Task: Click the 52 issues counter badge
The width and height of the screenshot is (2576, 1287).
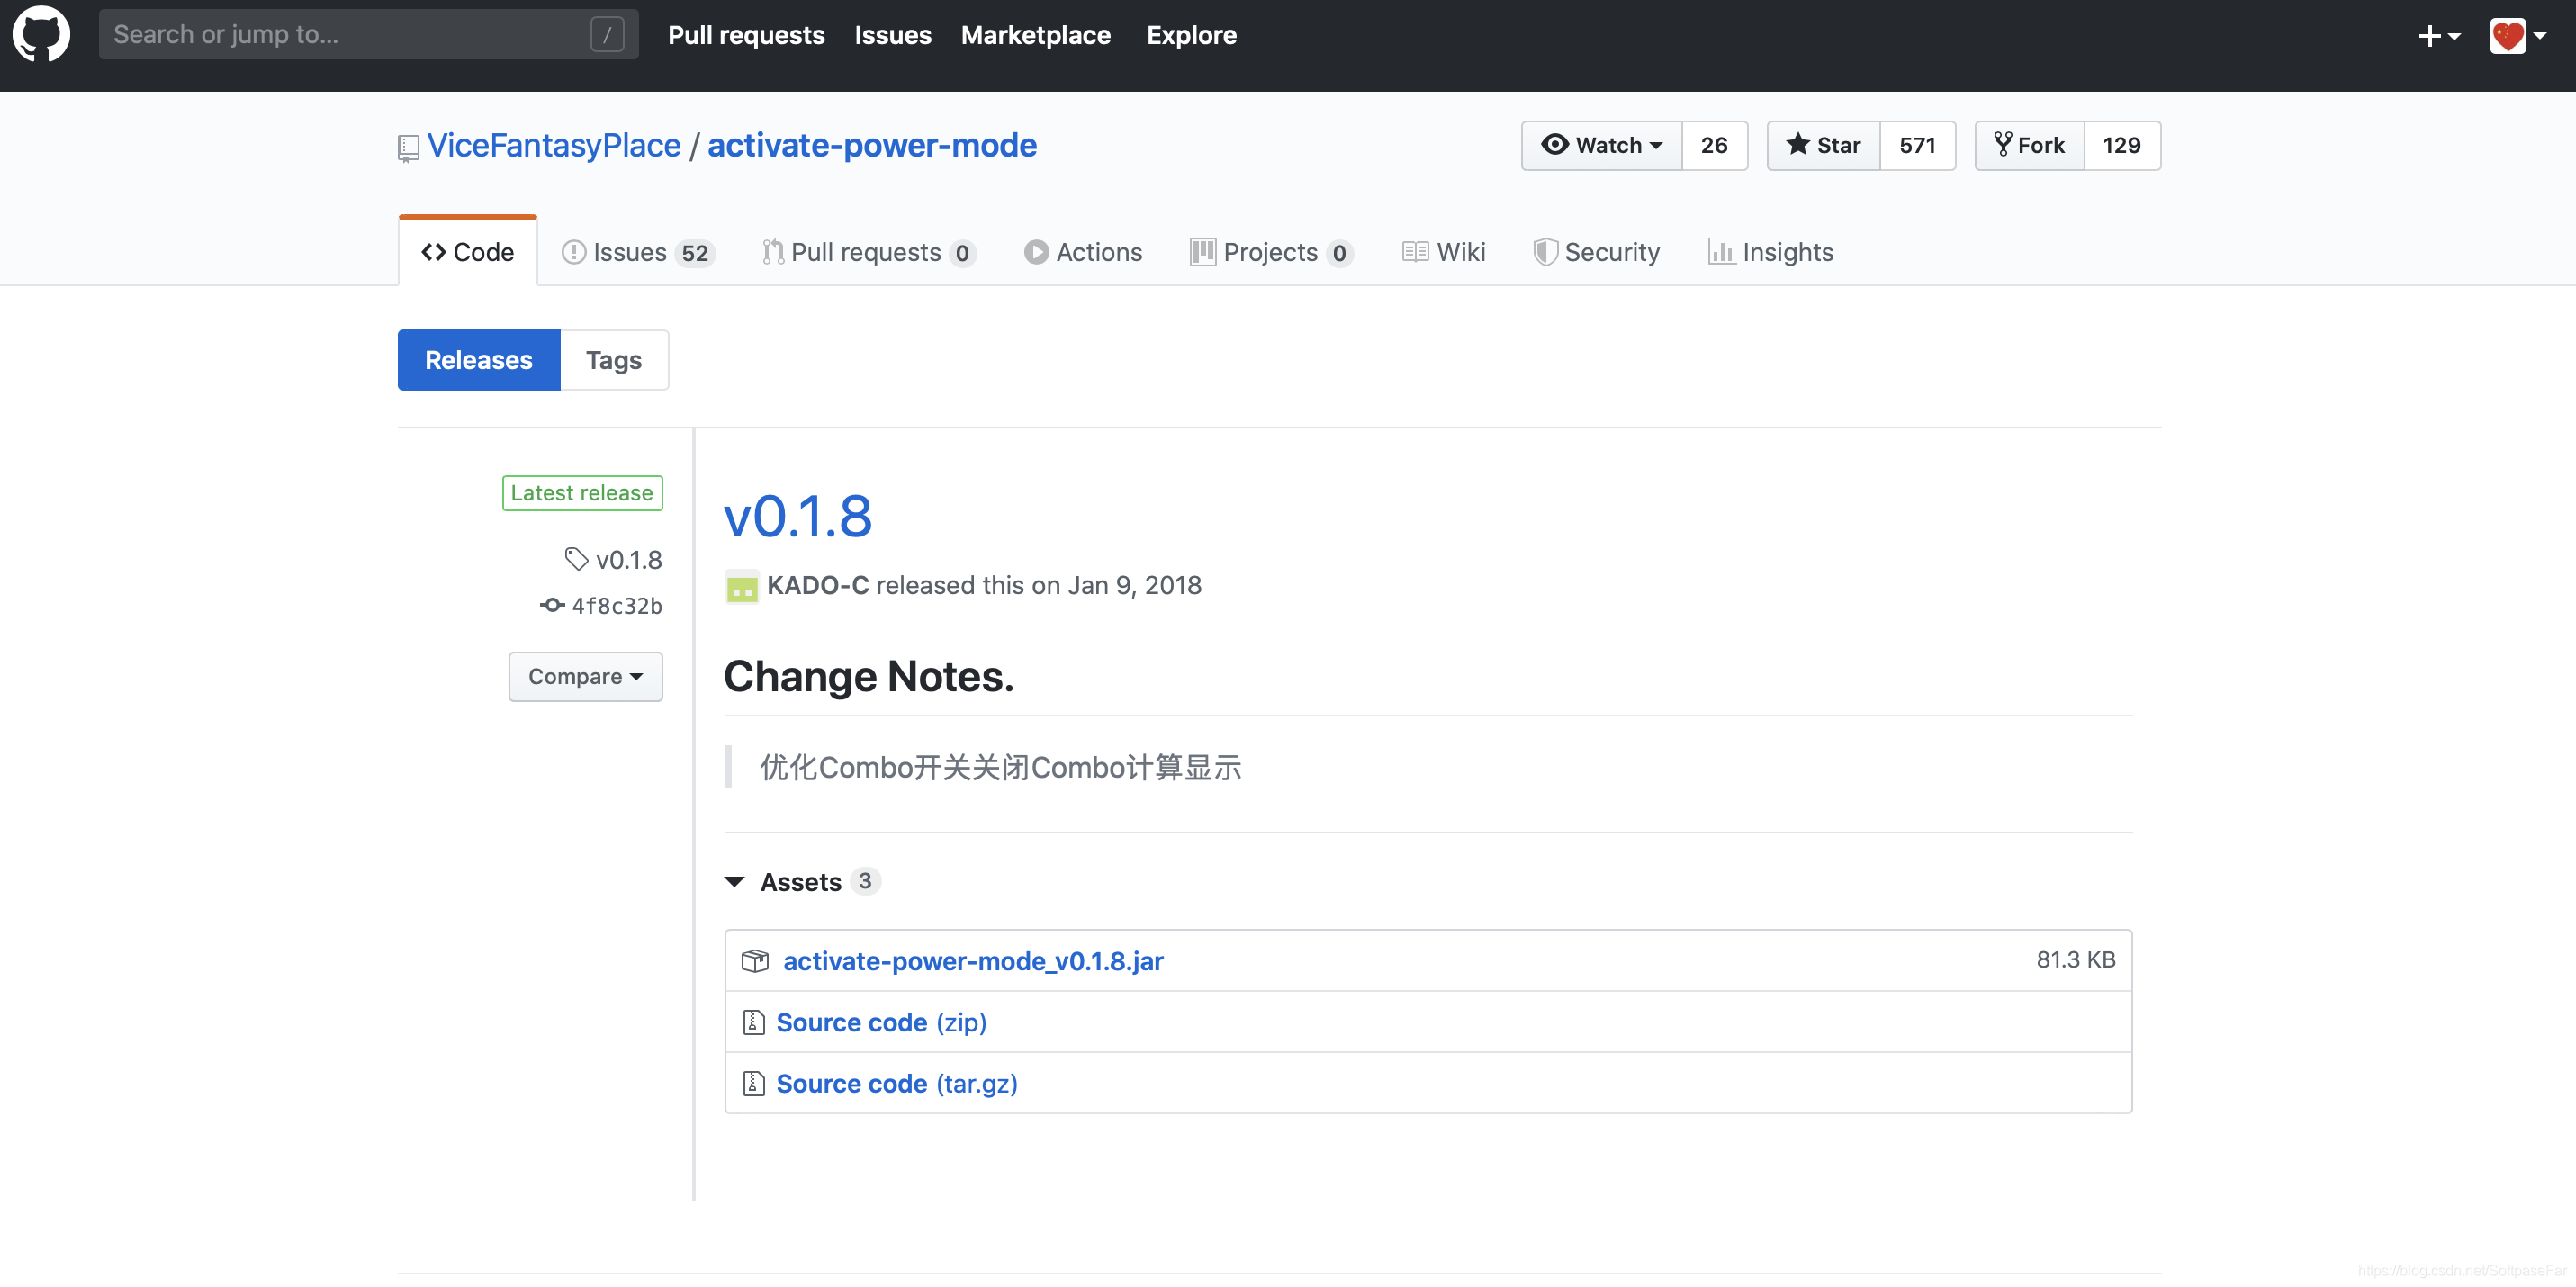Action: point(695,253)
